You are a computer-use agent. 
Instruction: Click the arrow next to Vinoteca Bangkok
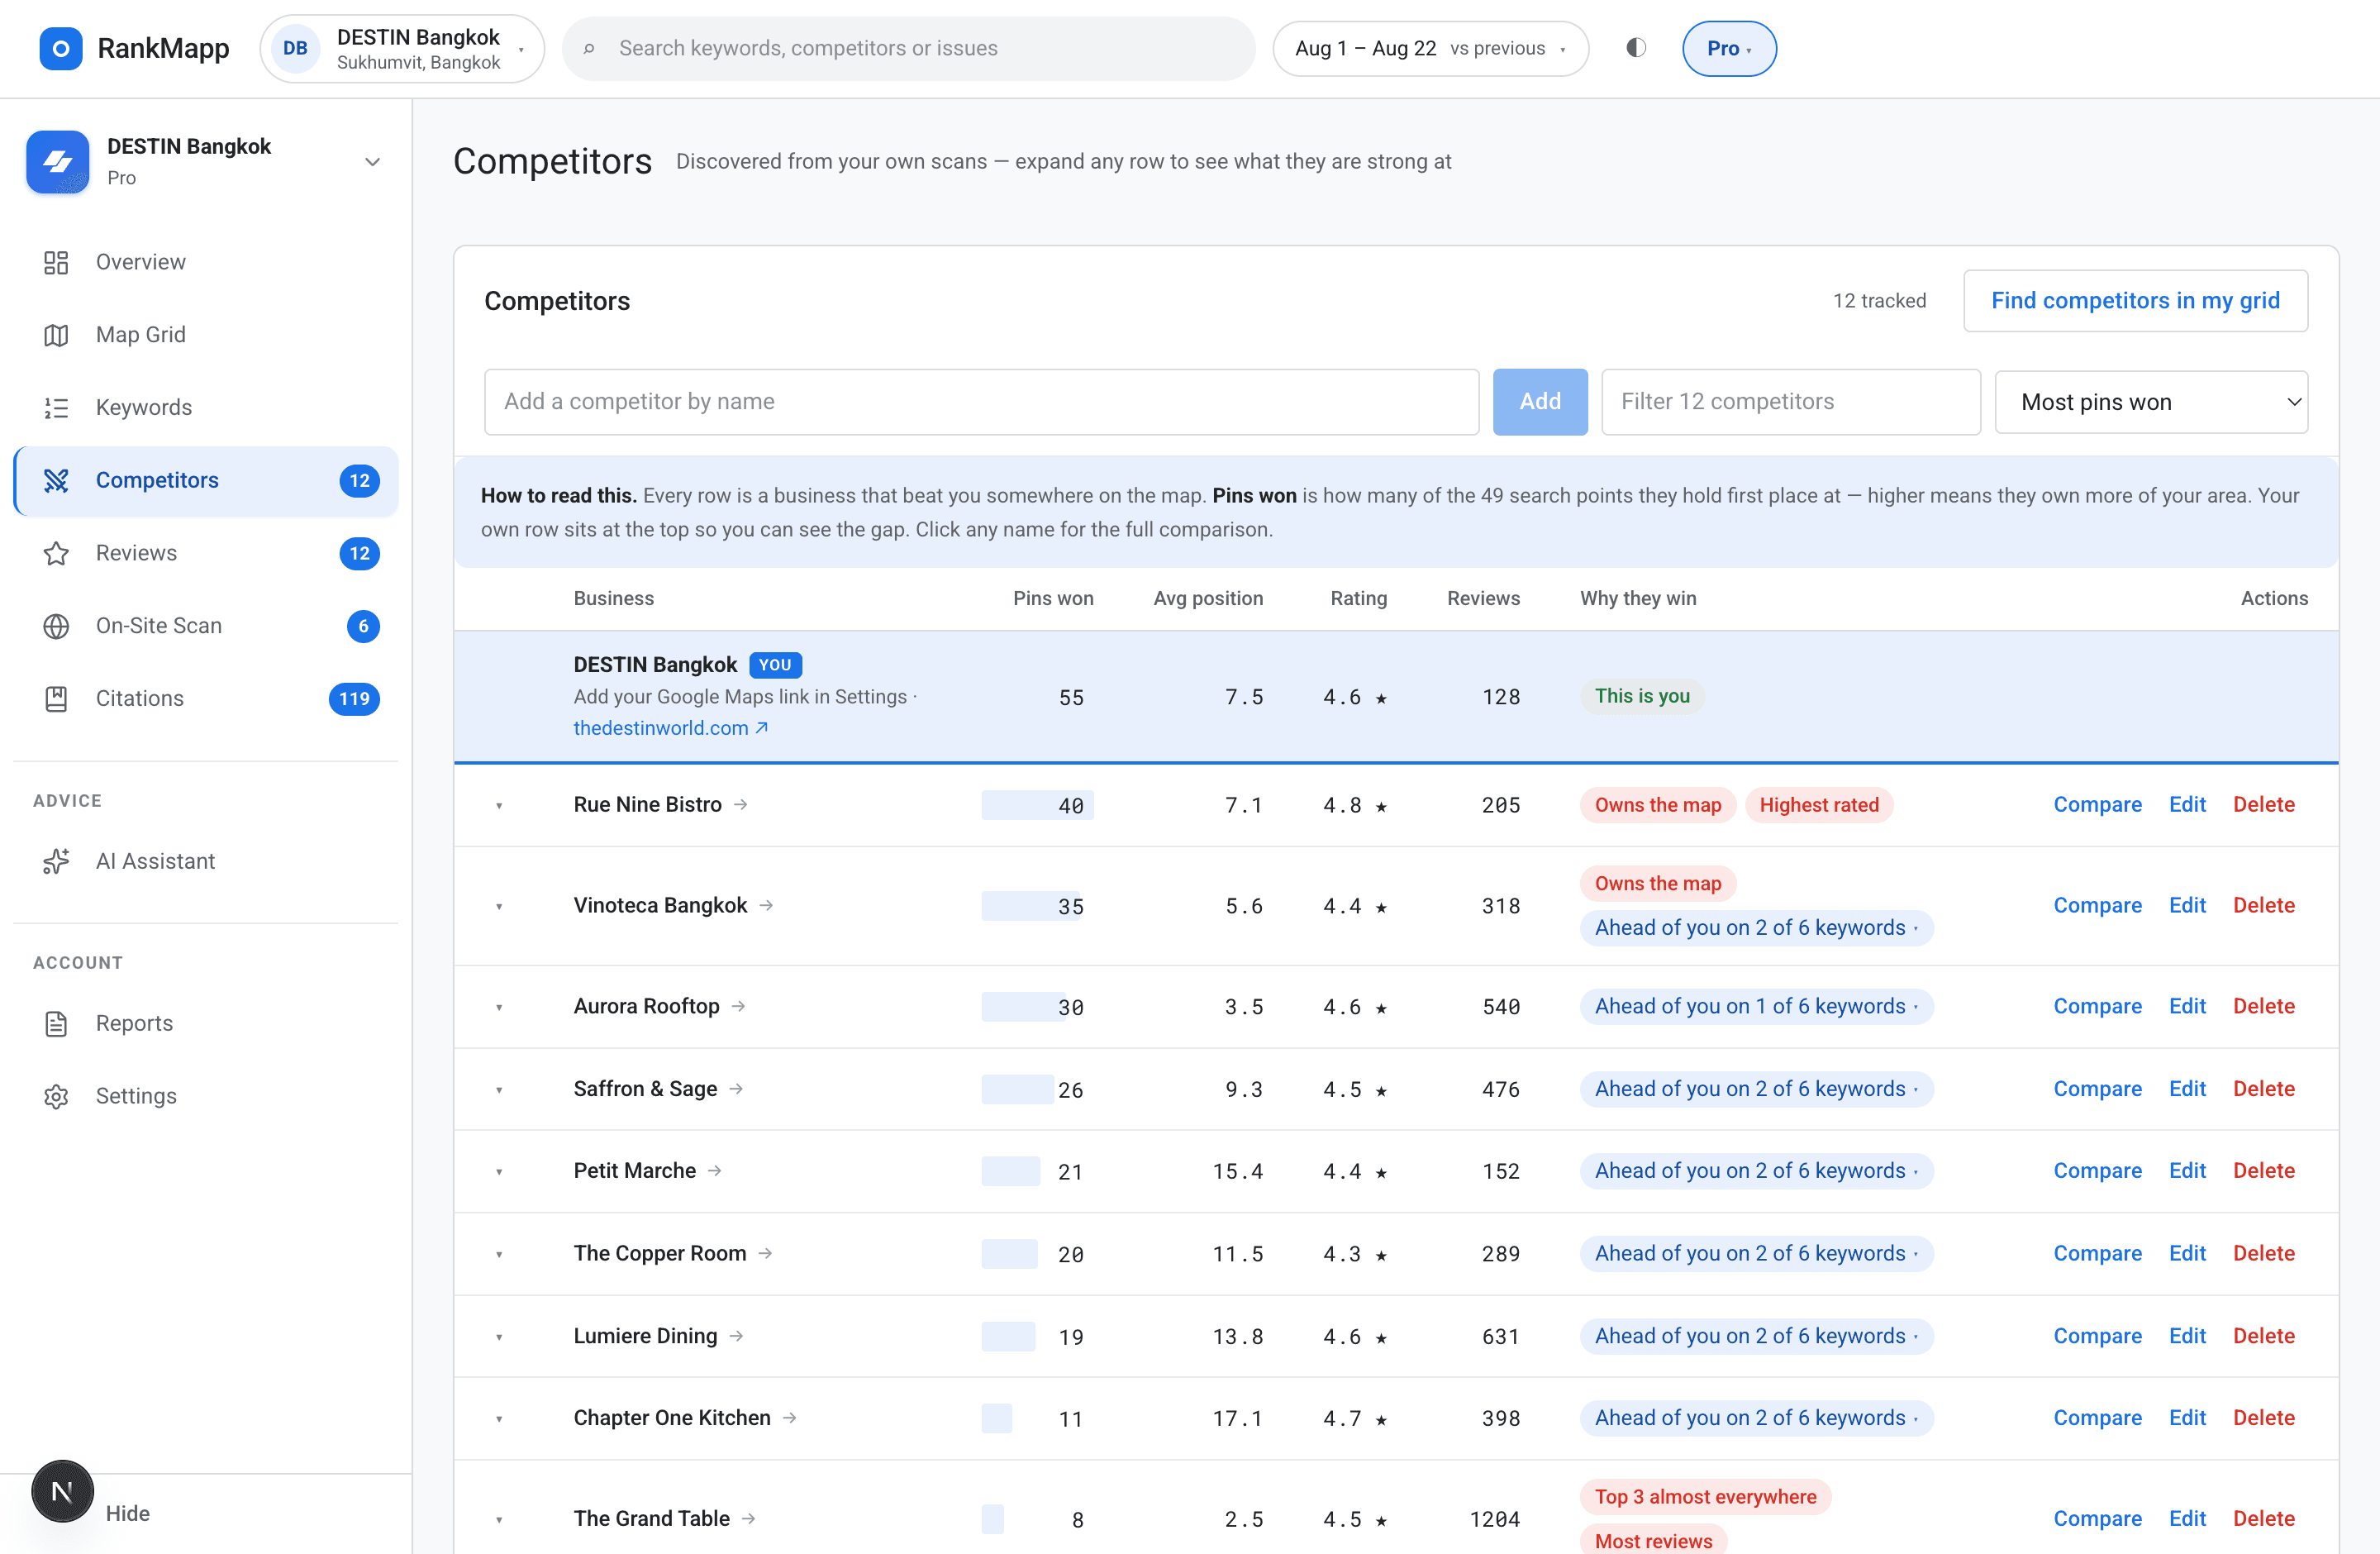767,906
